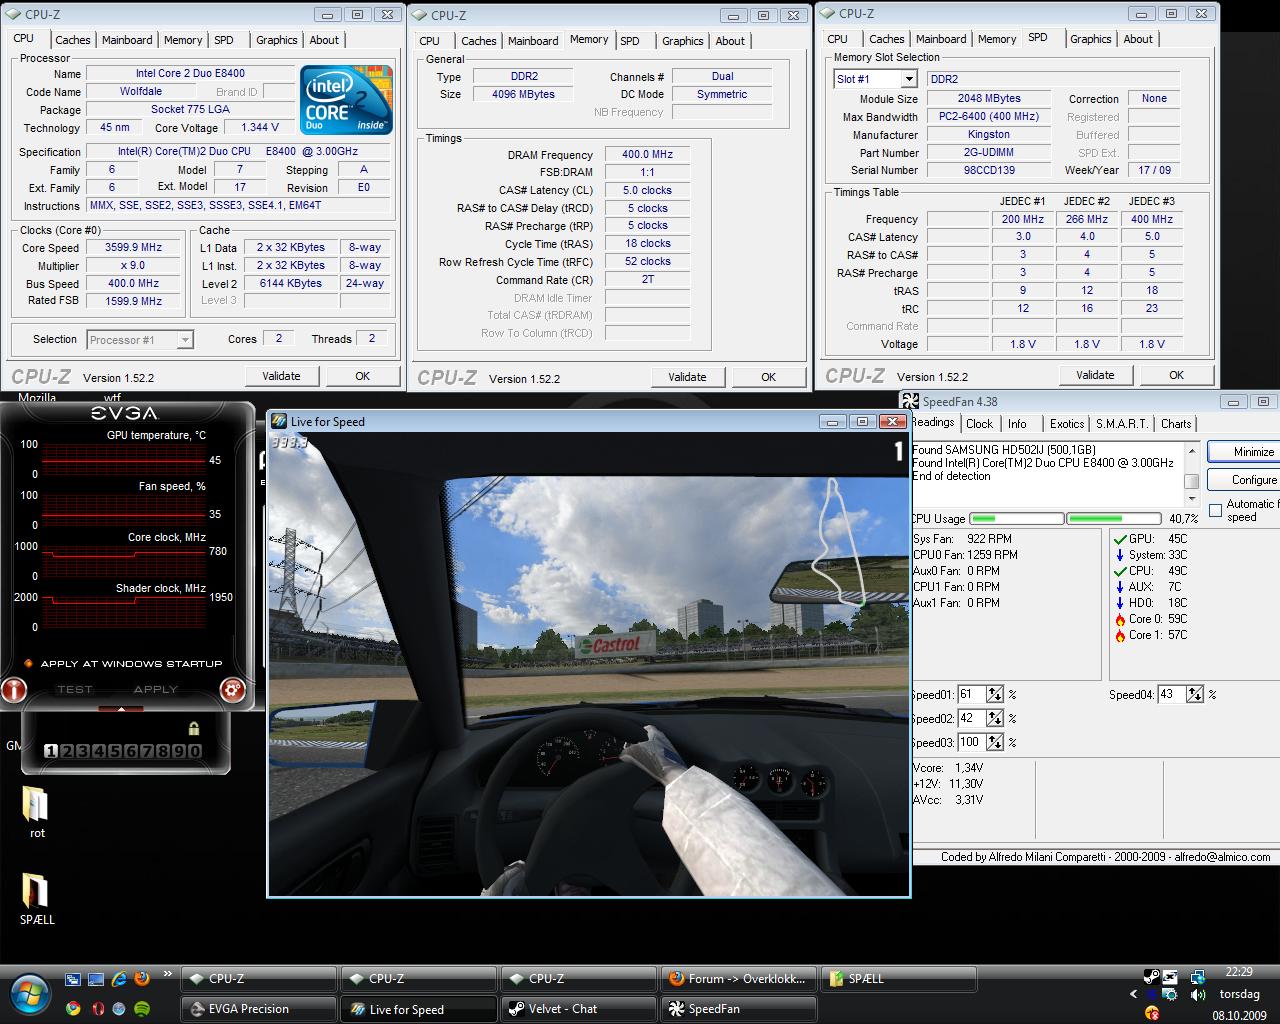Open Mainboard tab in left CPU-Z
The height and width of the screenshot is (1024, 1280).
click(x=127, y=40)
